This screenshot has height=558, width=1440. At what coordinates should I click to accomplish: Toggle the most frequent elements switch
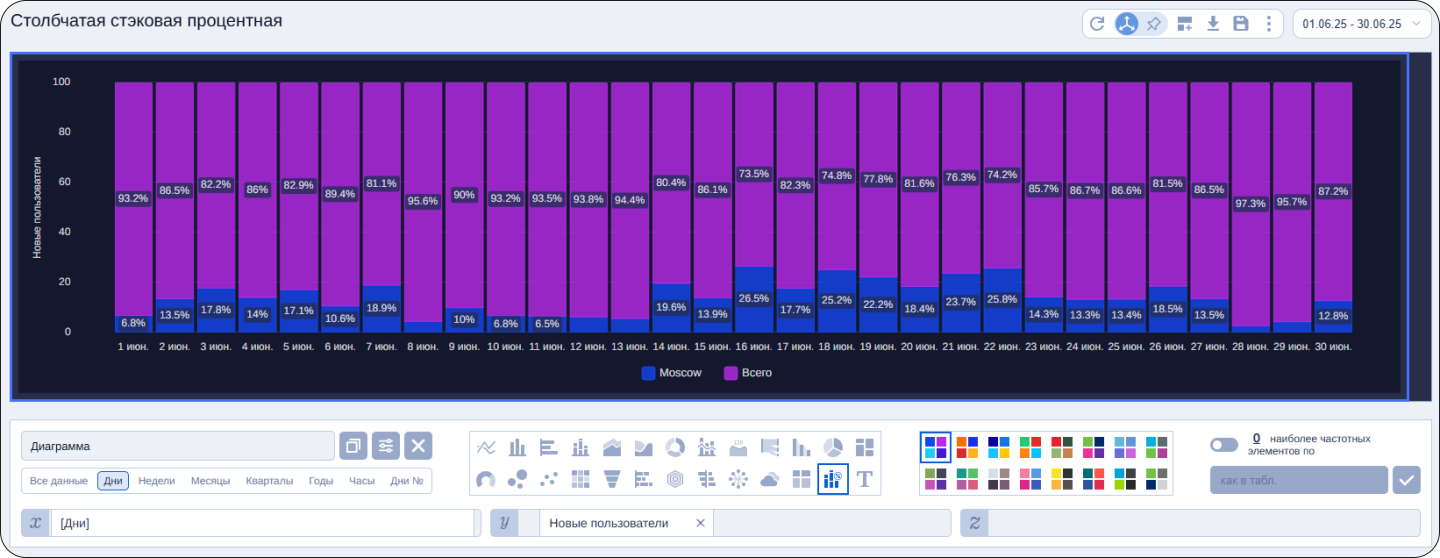point(1223,445)
